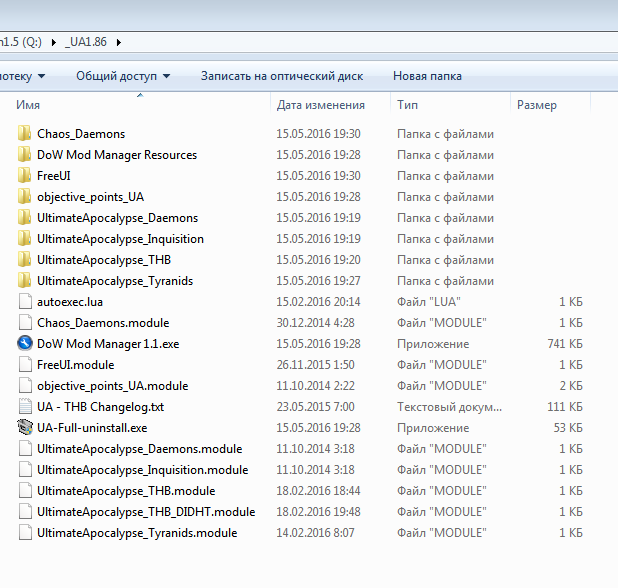618x588 pixels.
Task: Click the date '26.11.2015 1:50'
Action: tap(315, 365)
